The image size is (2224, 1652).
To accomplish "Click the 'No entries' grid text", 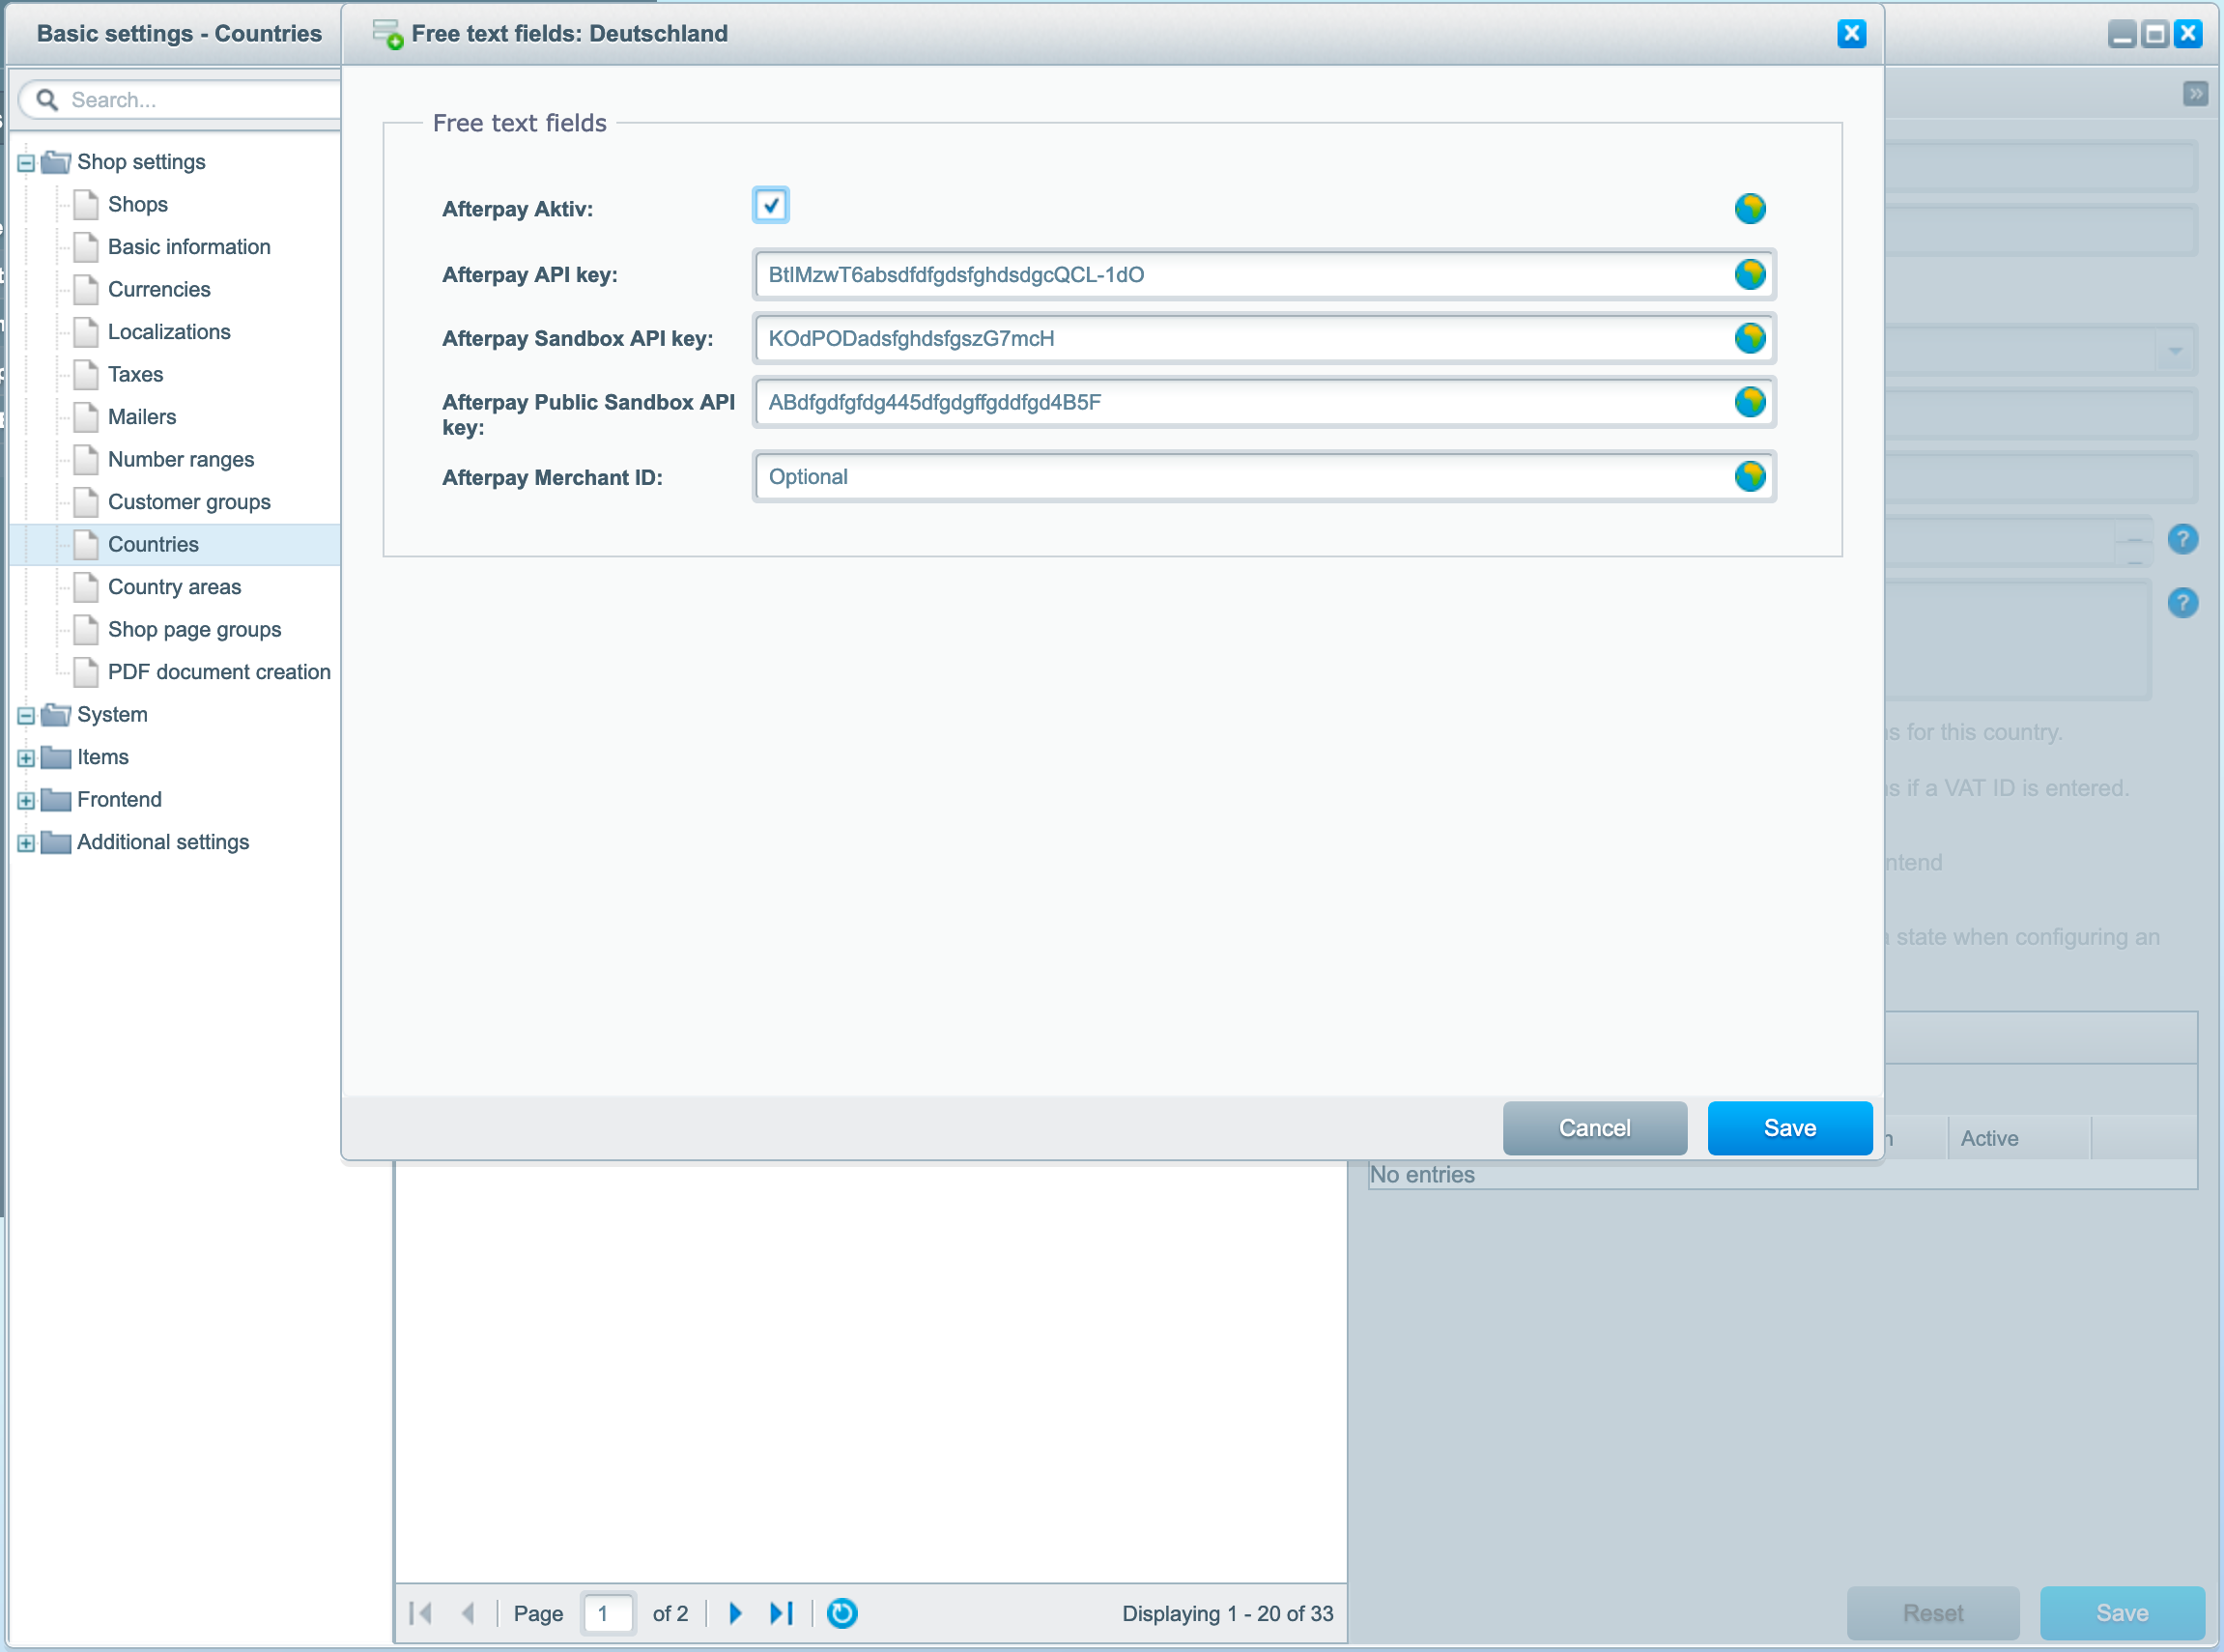I will pos(1421,1174).
